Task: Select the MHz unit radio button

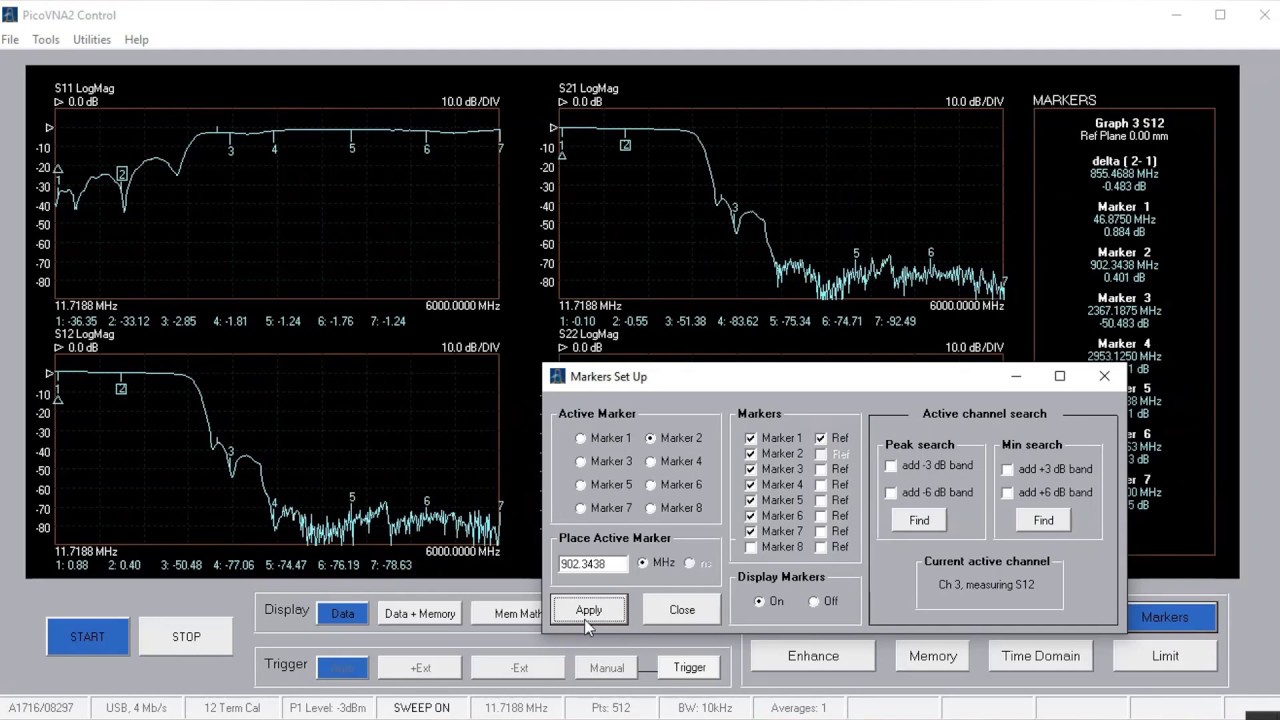Action: [x=643, y=563]
